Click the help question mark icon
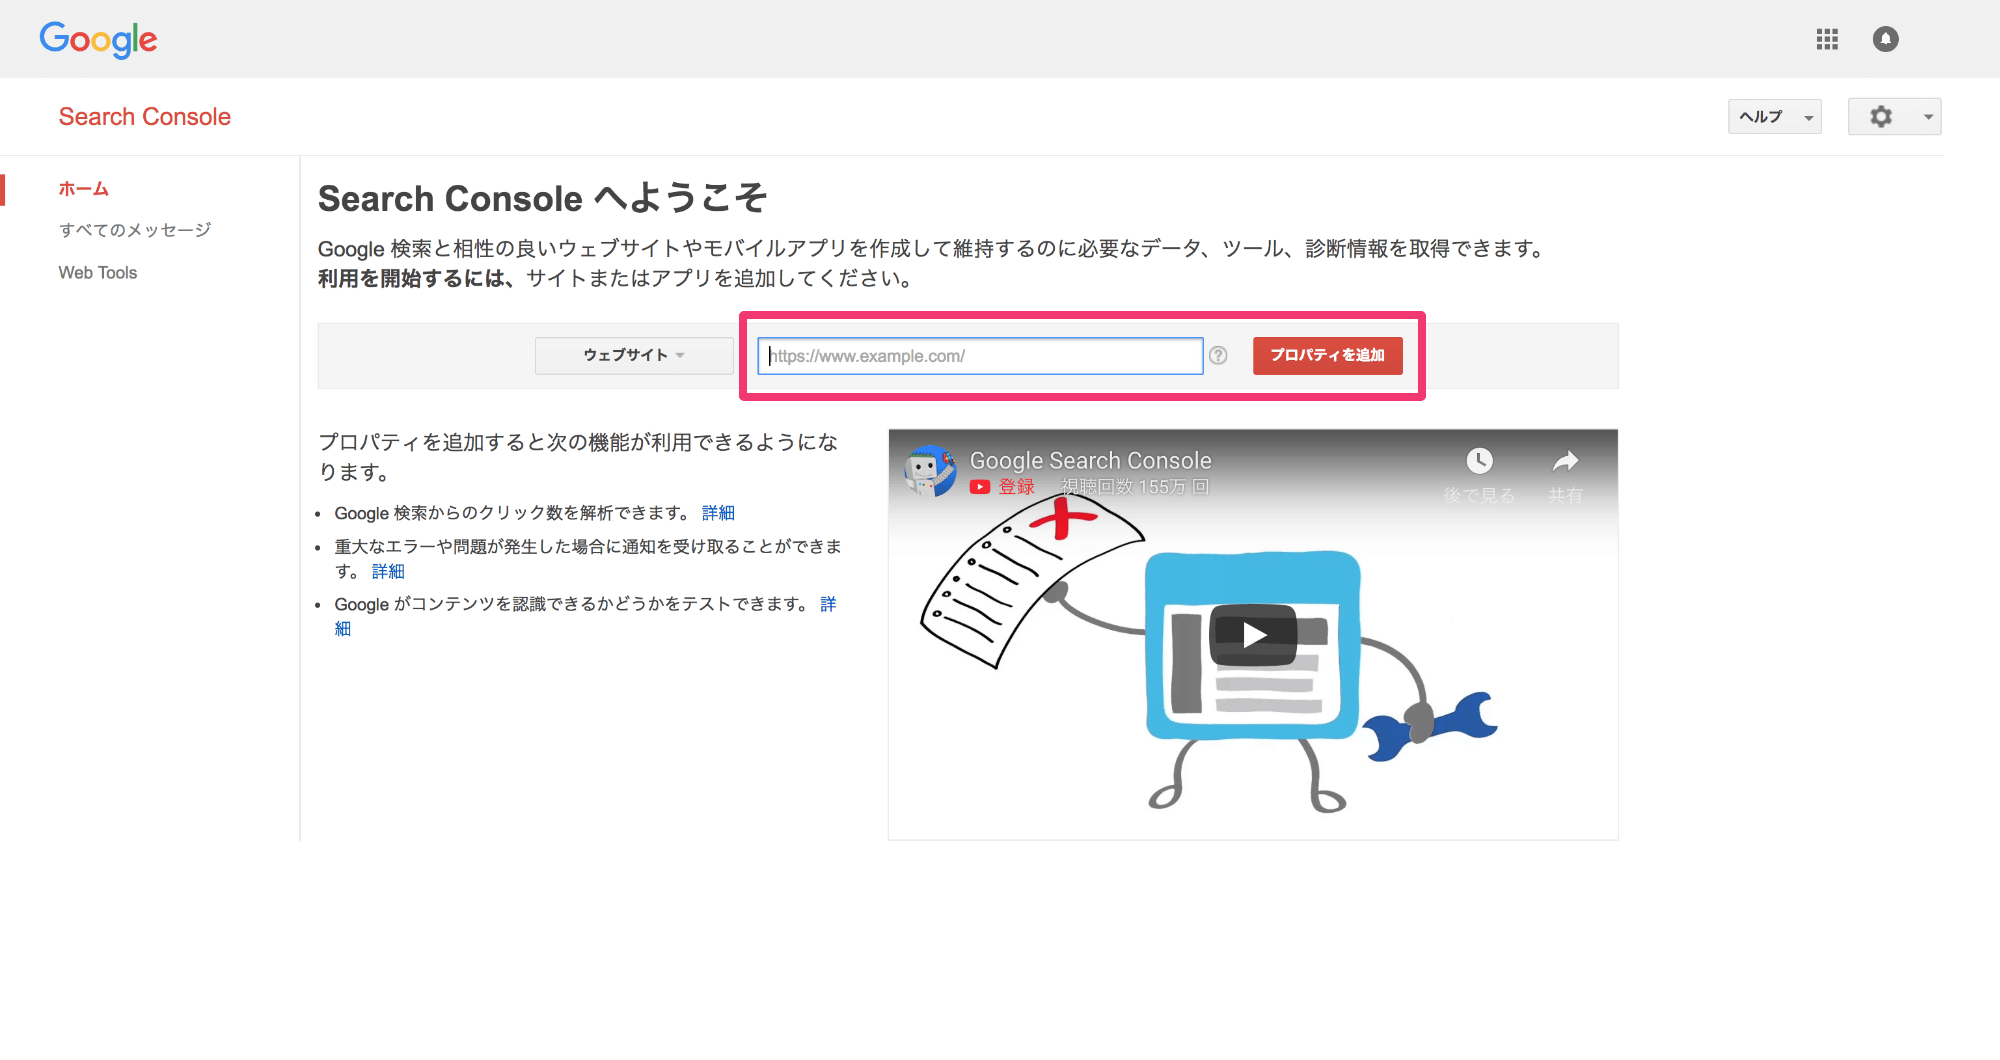Viewport: 2000px width, 1060px height. [1218, 355]
